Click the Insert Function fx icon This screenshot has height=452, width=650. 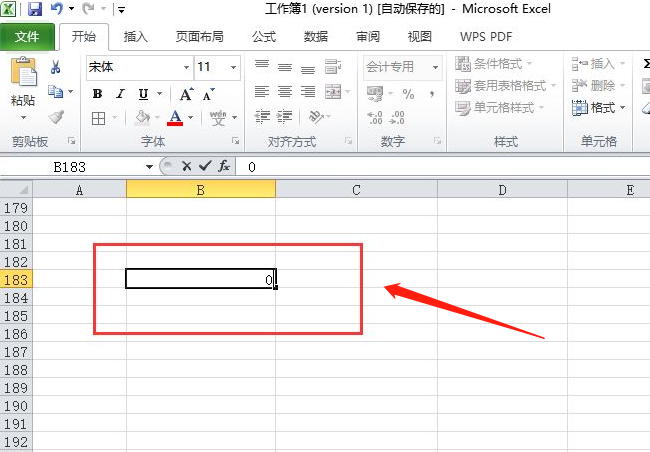[x=224, y=166]
